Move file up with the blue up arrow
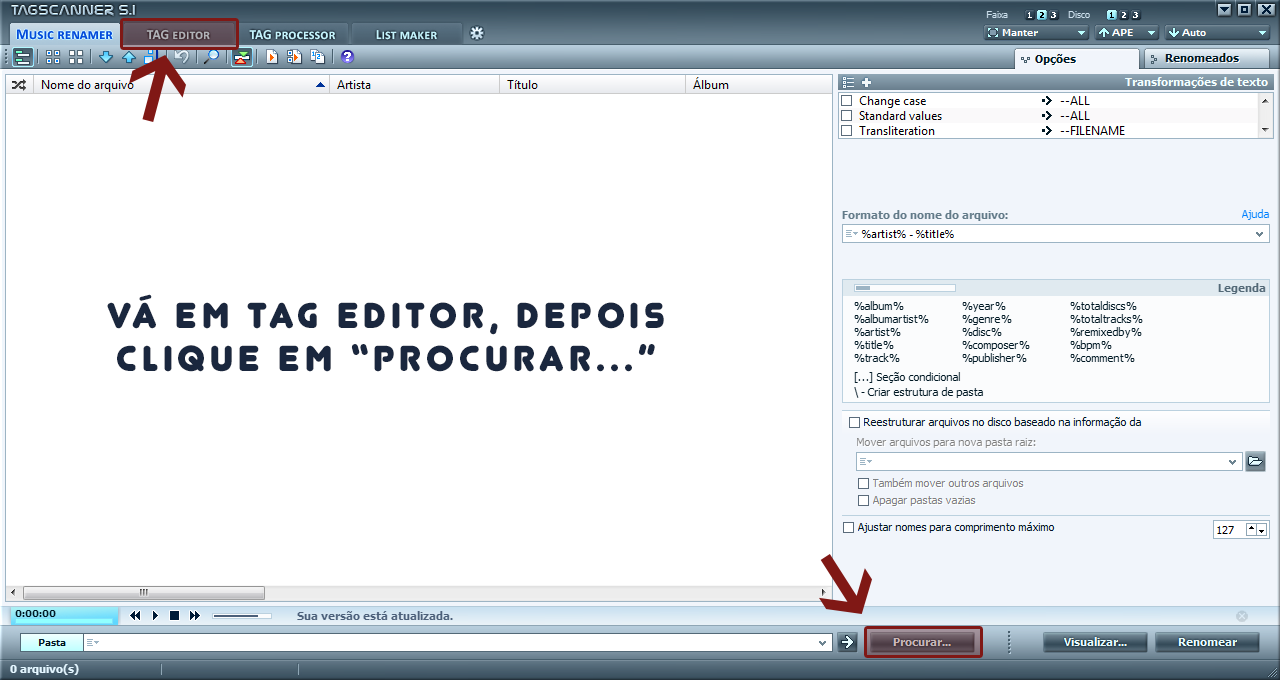1280x680 pixels. click(129, 57)
